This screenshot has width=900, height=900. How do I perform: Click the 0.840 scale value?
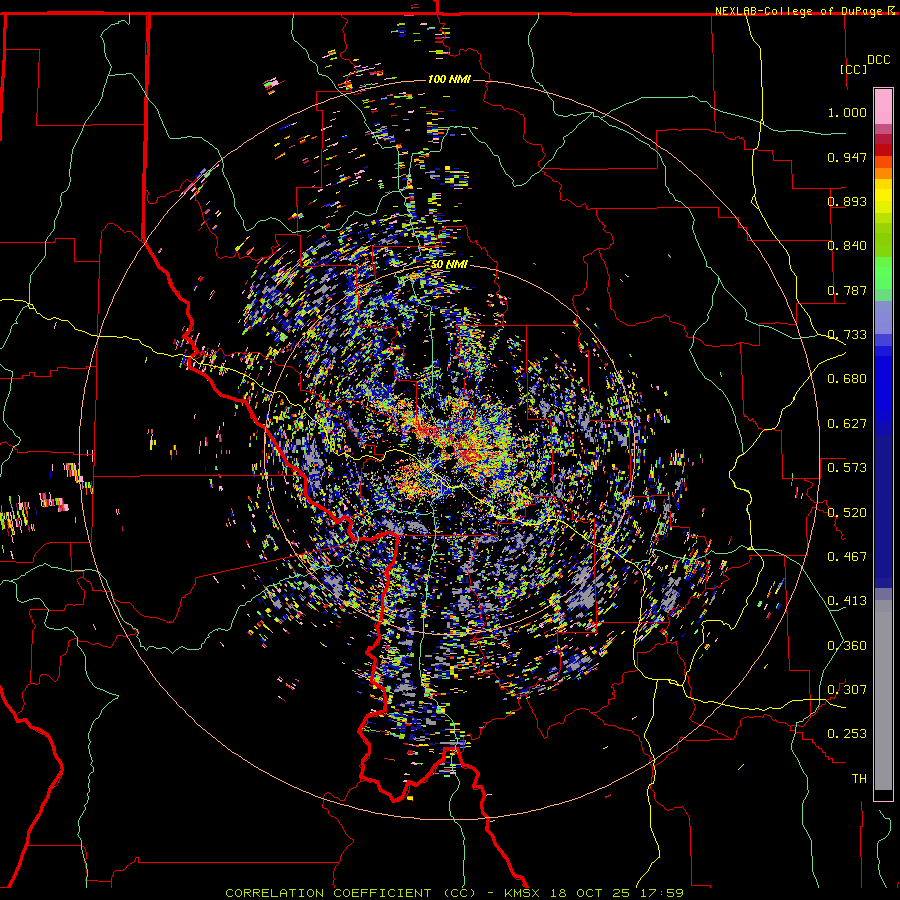pyautogui.click(x=847, y=246)
